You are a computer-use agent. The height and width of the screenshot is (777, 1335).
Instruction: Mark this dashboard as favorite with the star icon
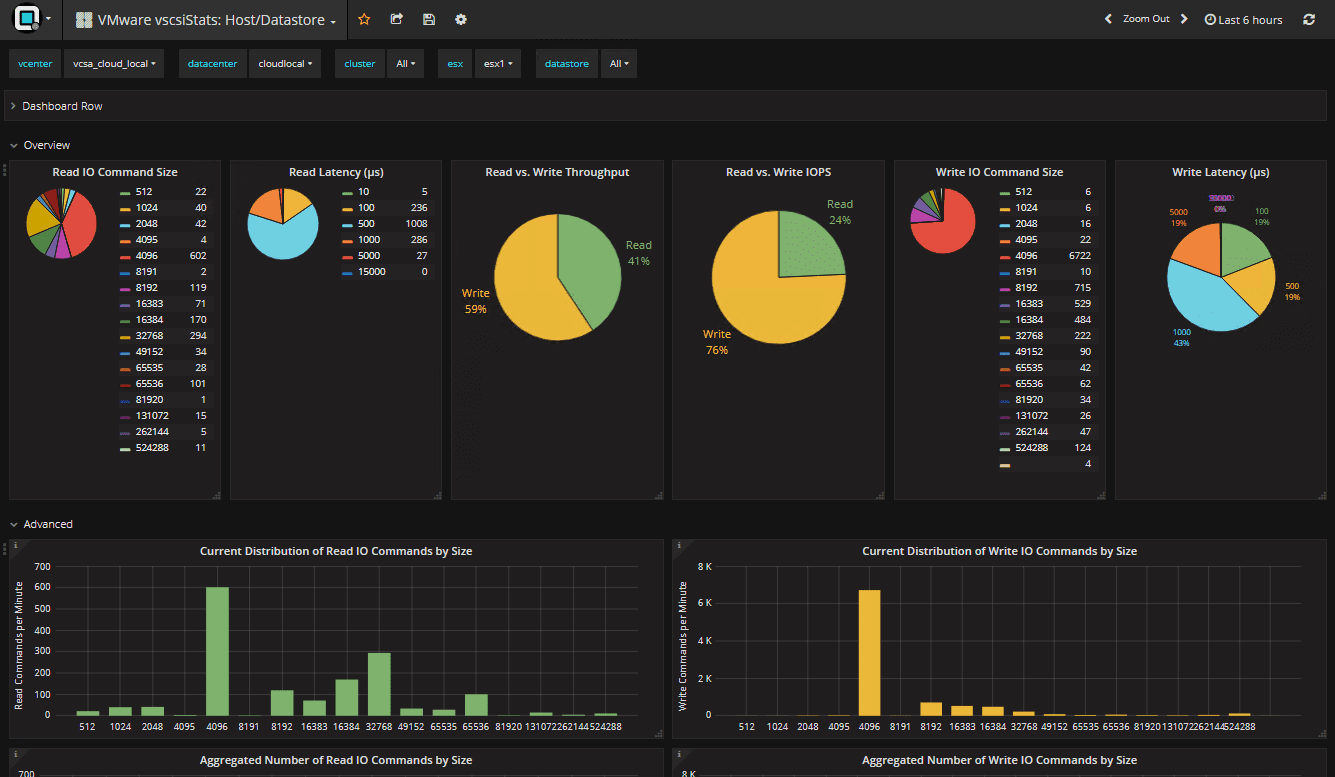[364, 19]
